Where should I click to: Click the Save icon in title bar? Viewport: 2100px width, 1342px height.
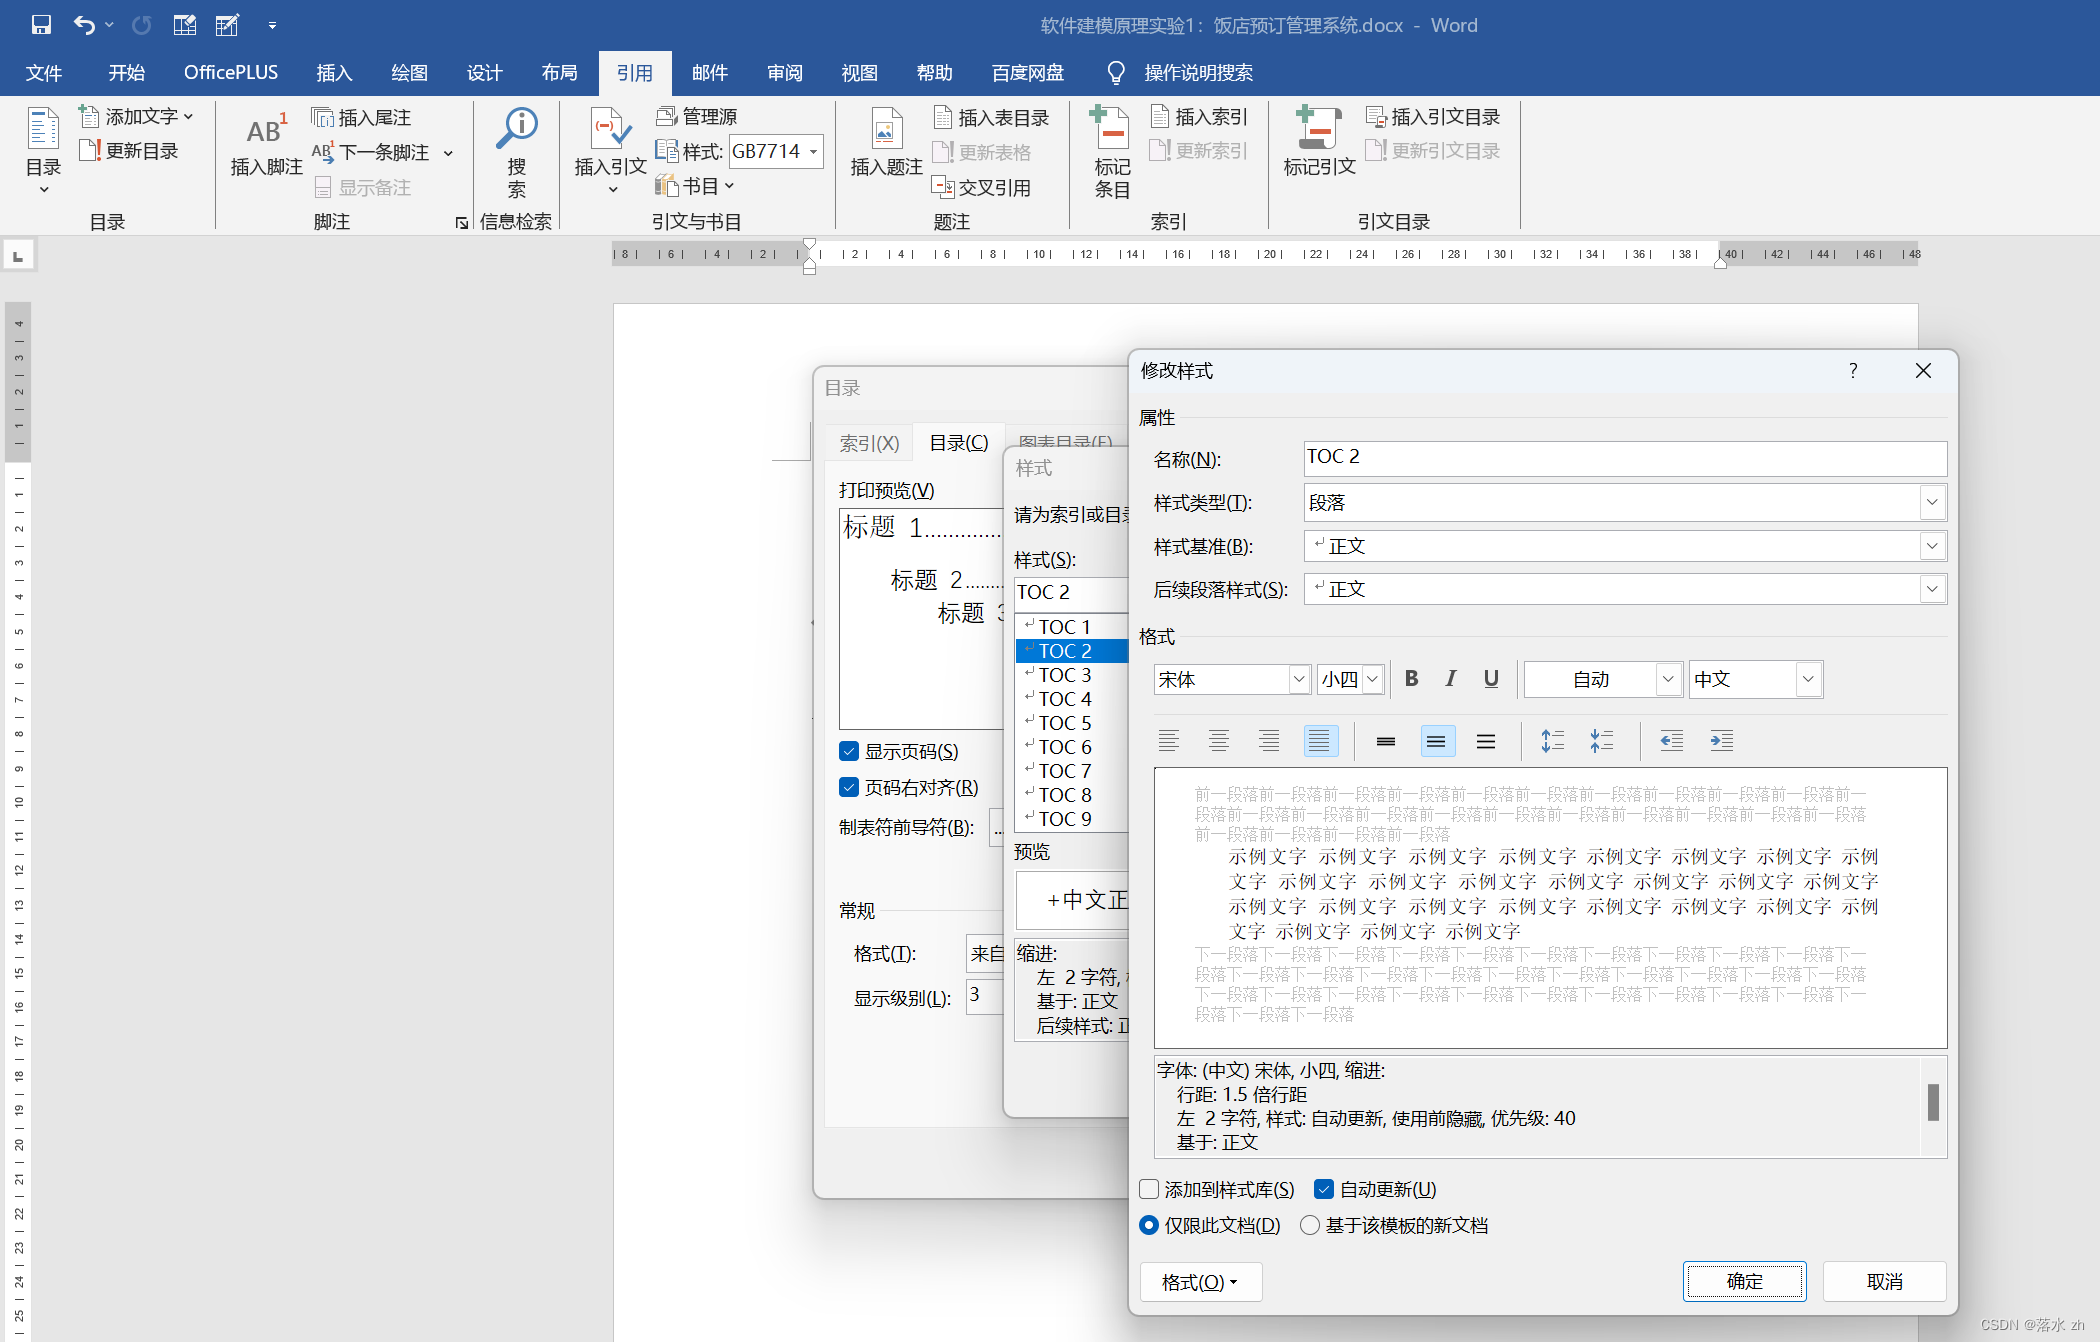(x=41, y=25)
